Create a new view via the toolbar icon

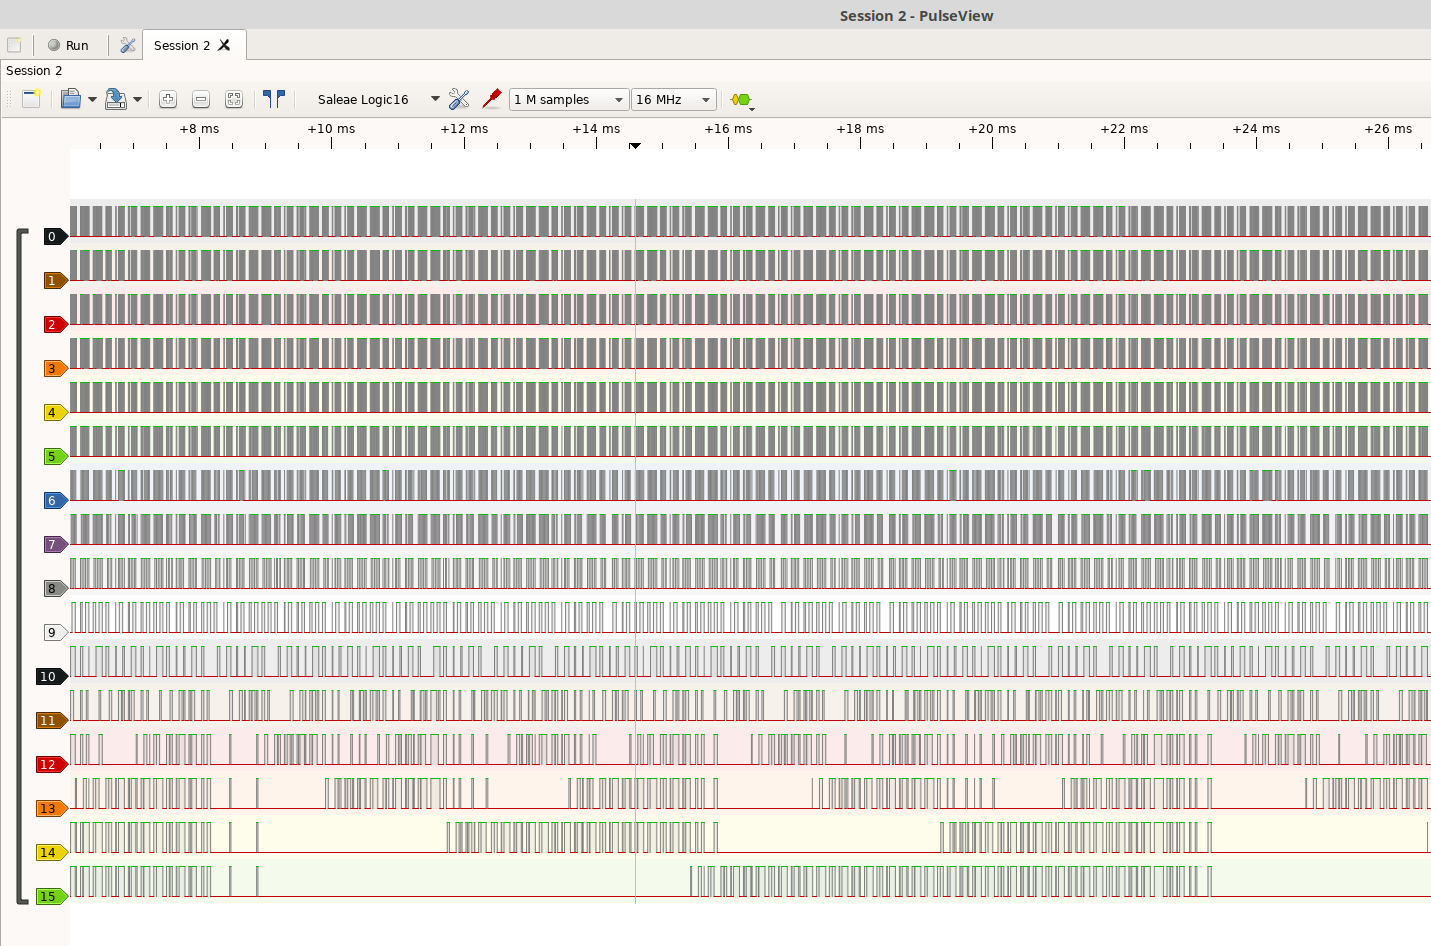31,99
